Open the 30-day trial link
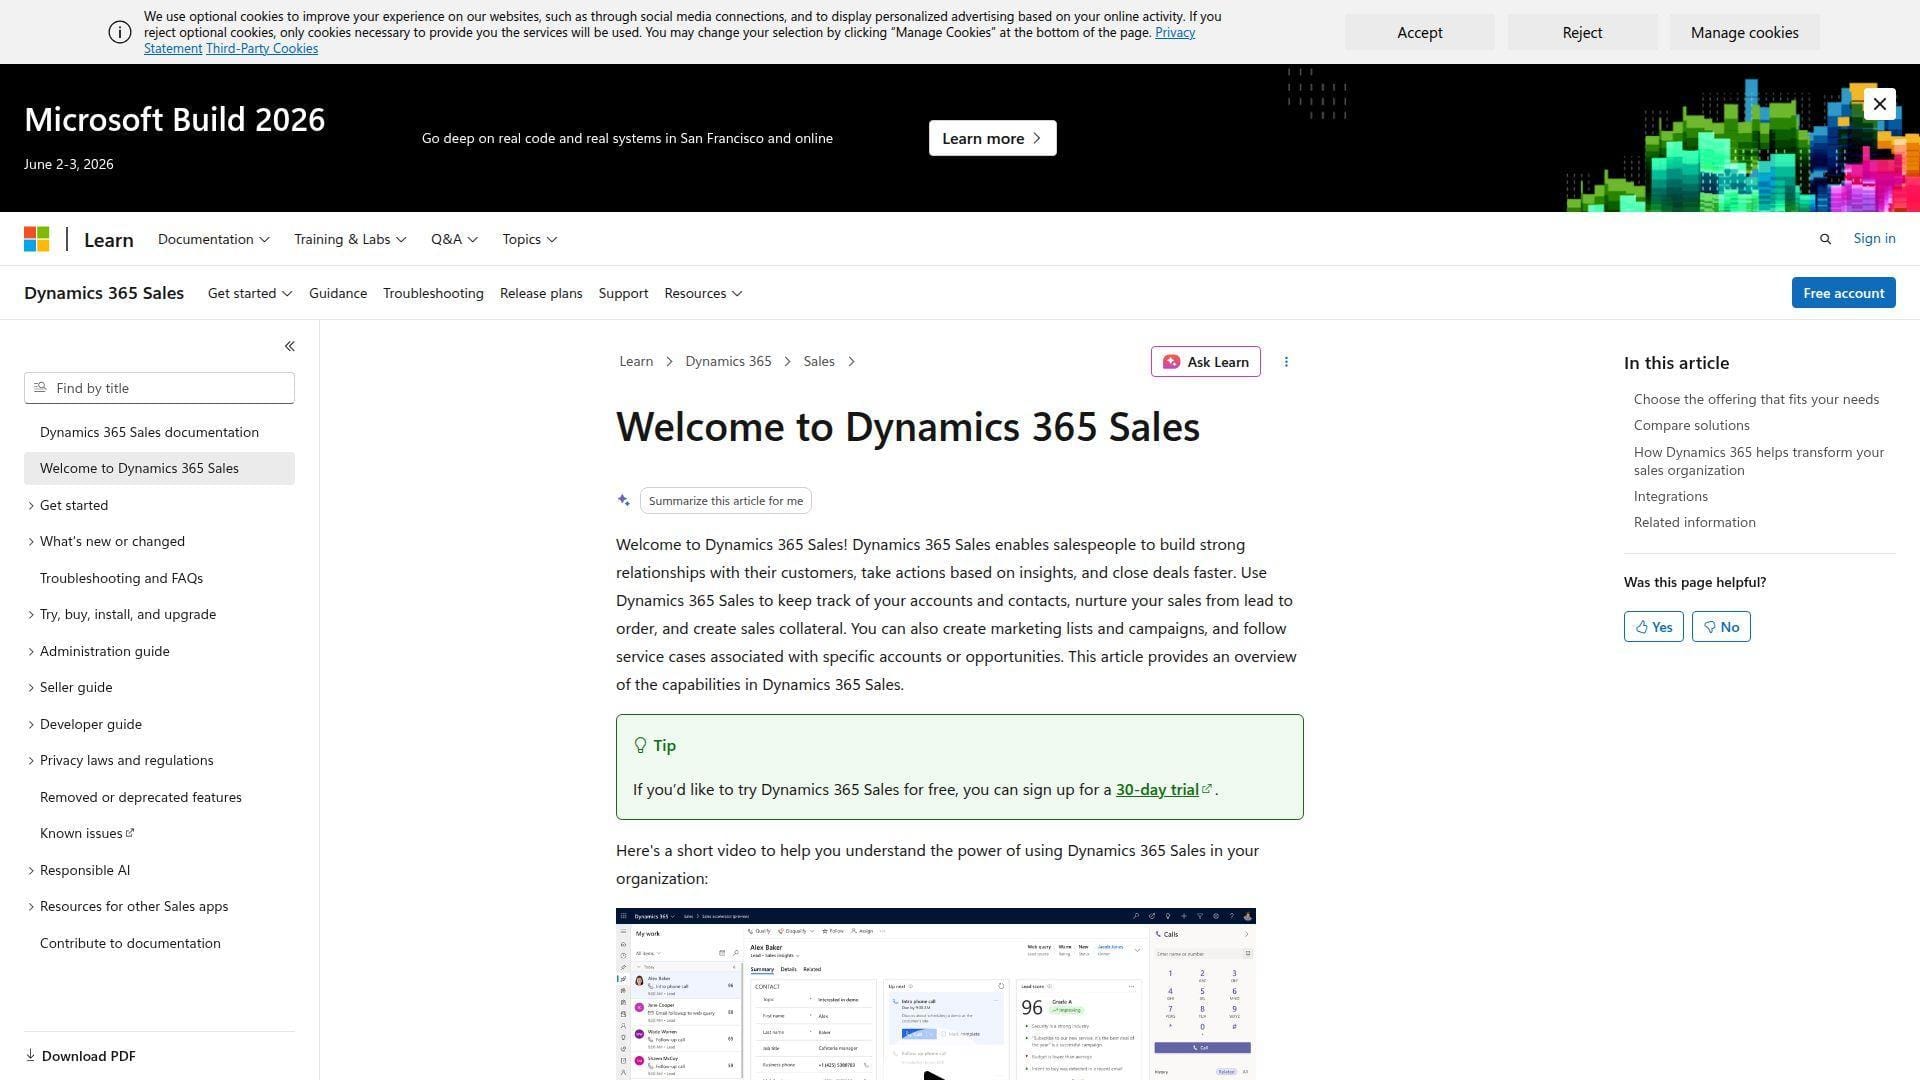1920x1080 pixels. 1157,789
